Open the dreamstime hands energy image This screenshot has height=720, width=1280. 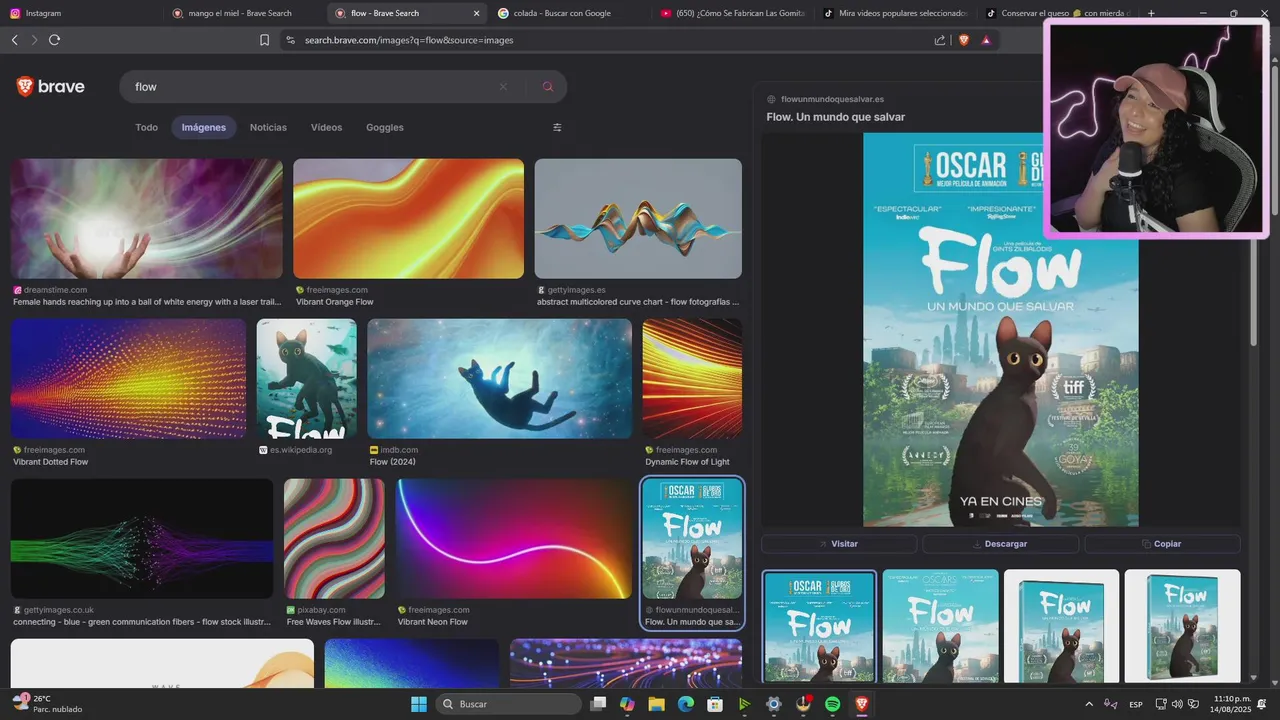click(x=146, y=218)
